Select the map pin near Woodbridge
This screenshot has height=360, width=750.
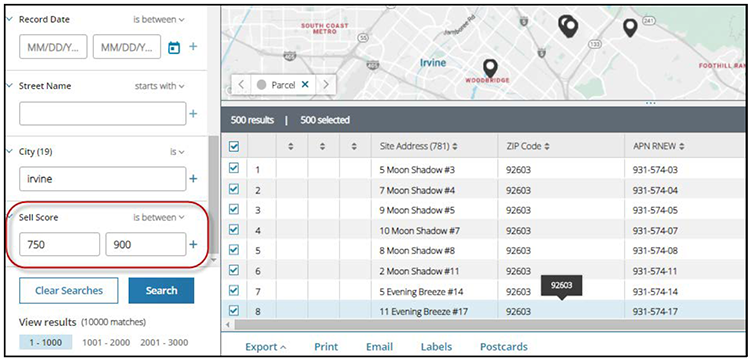(x=490, y=68)
